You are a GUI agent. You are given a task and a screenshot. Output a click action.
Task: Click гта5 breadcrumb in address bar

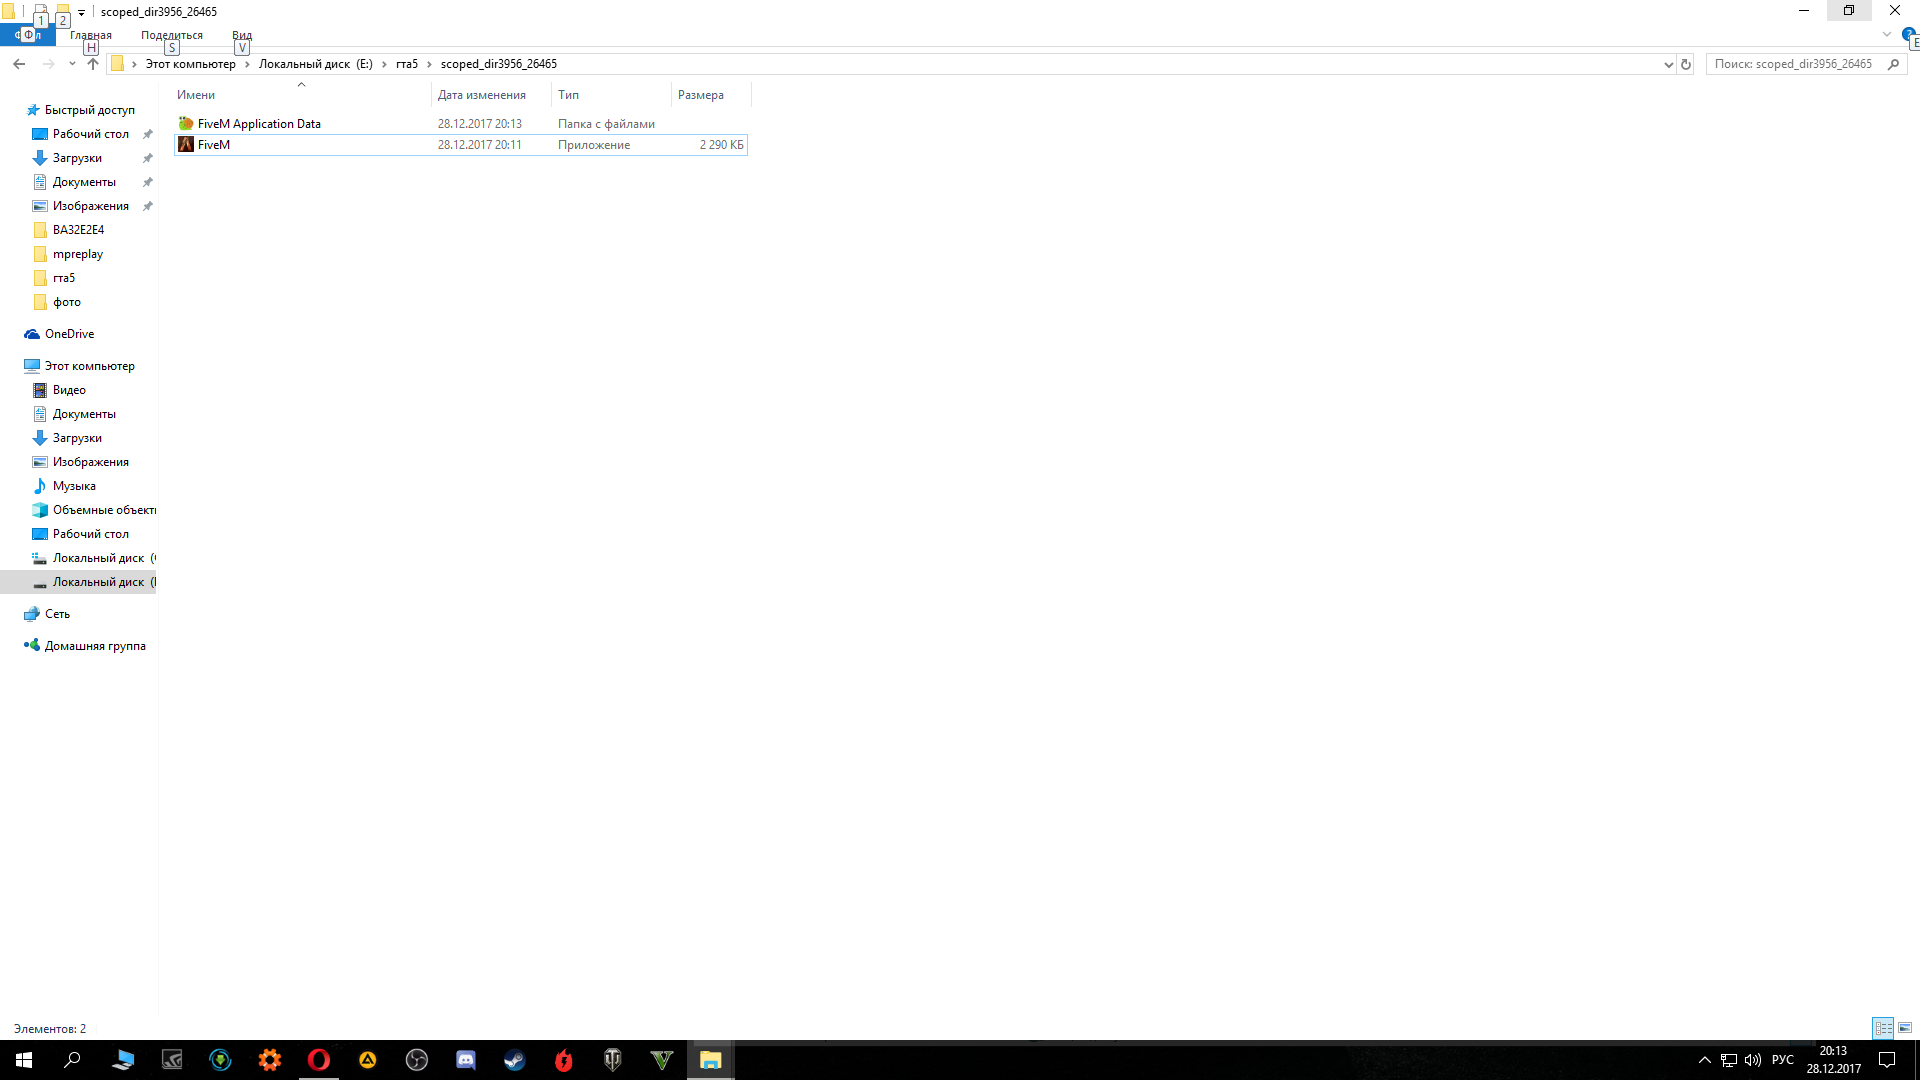click(406, 64)
